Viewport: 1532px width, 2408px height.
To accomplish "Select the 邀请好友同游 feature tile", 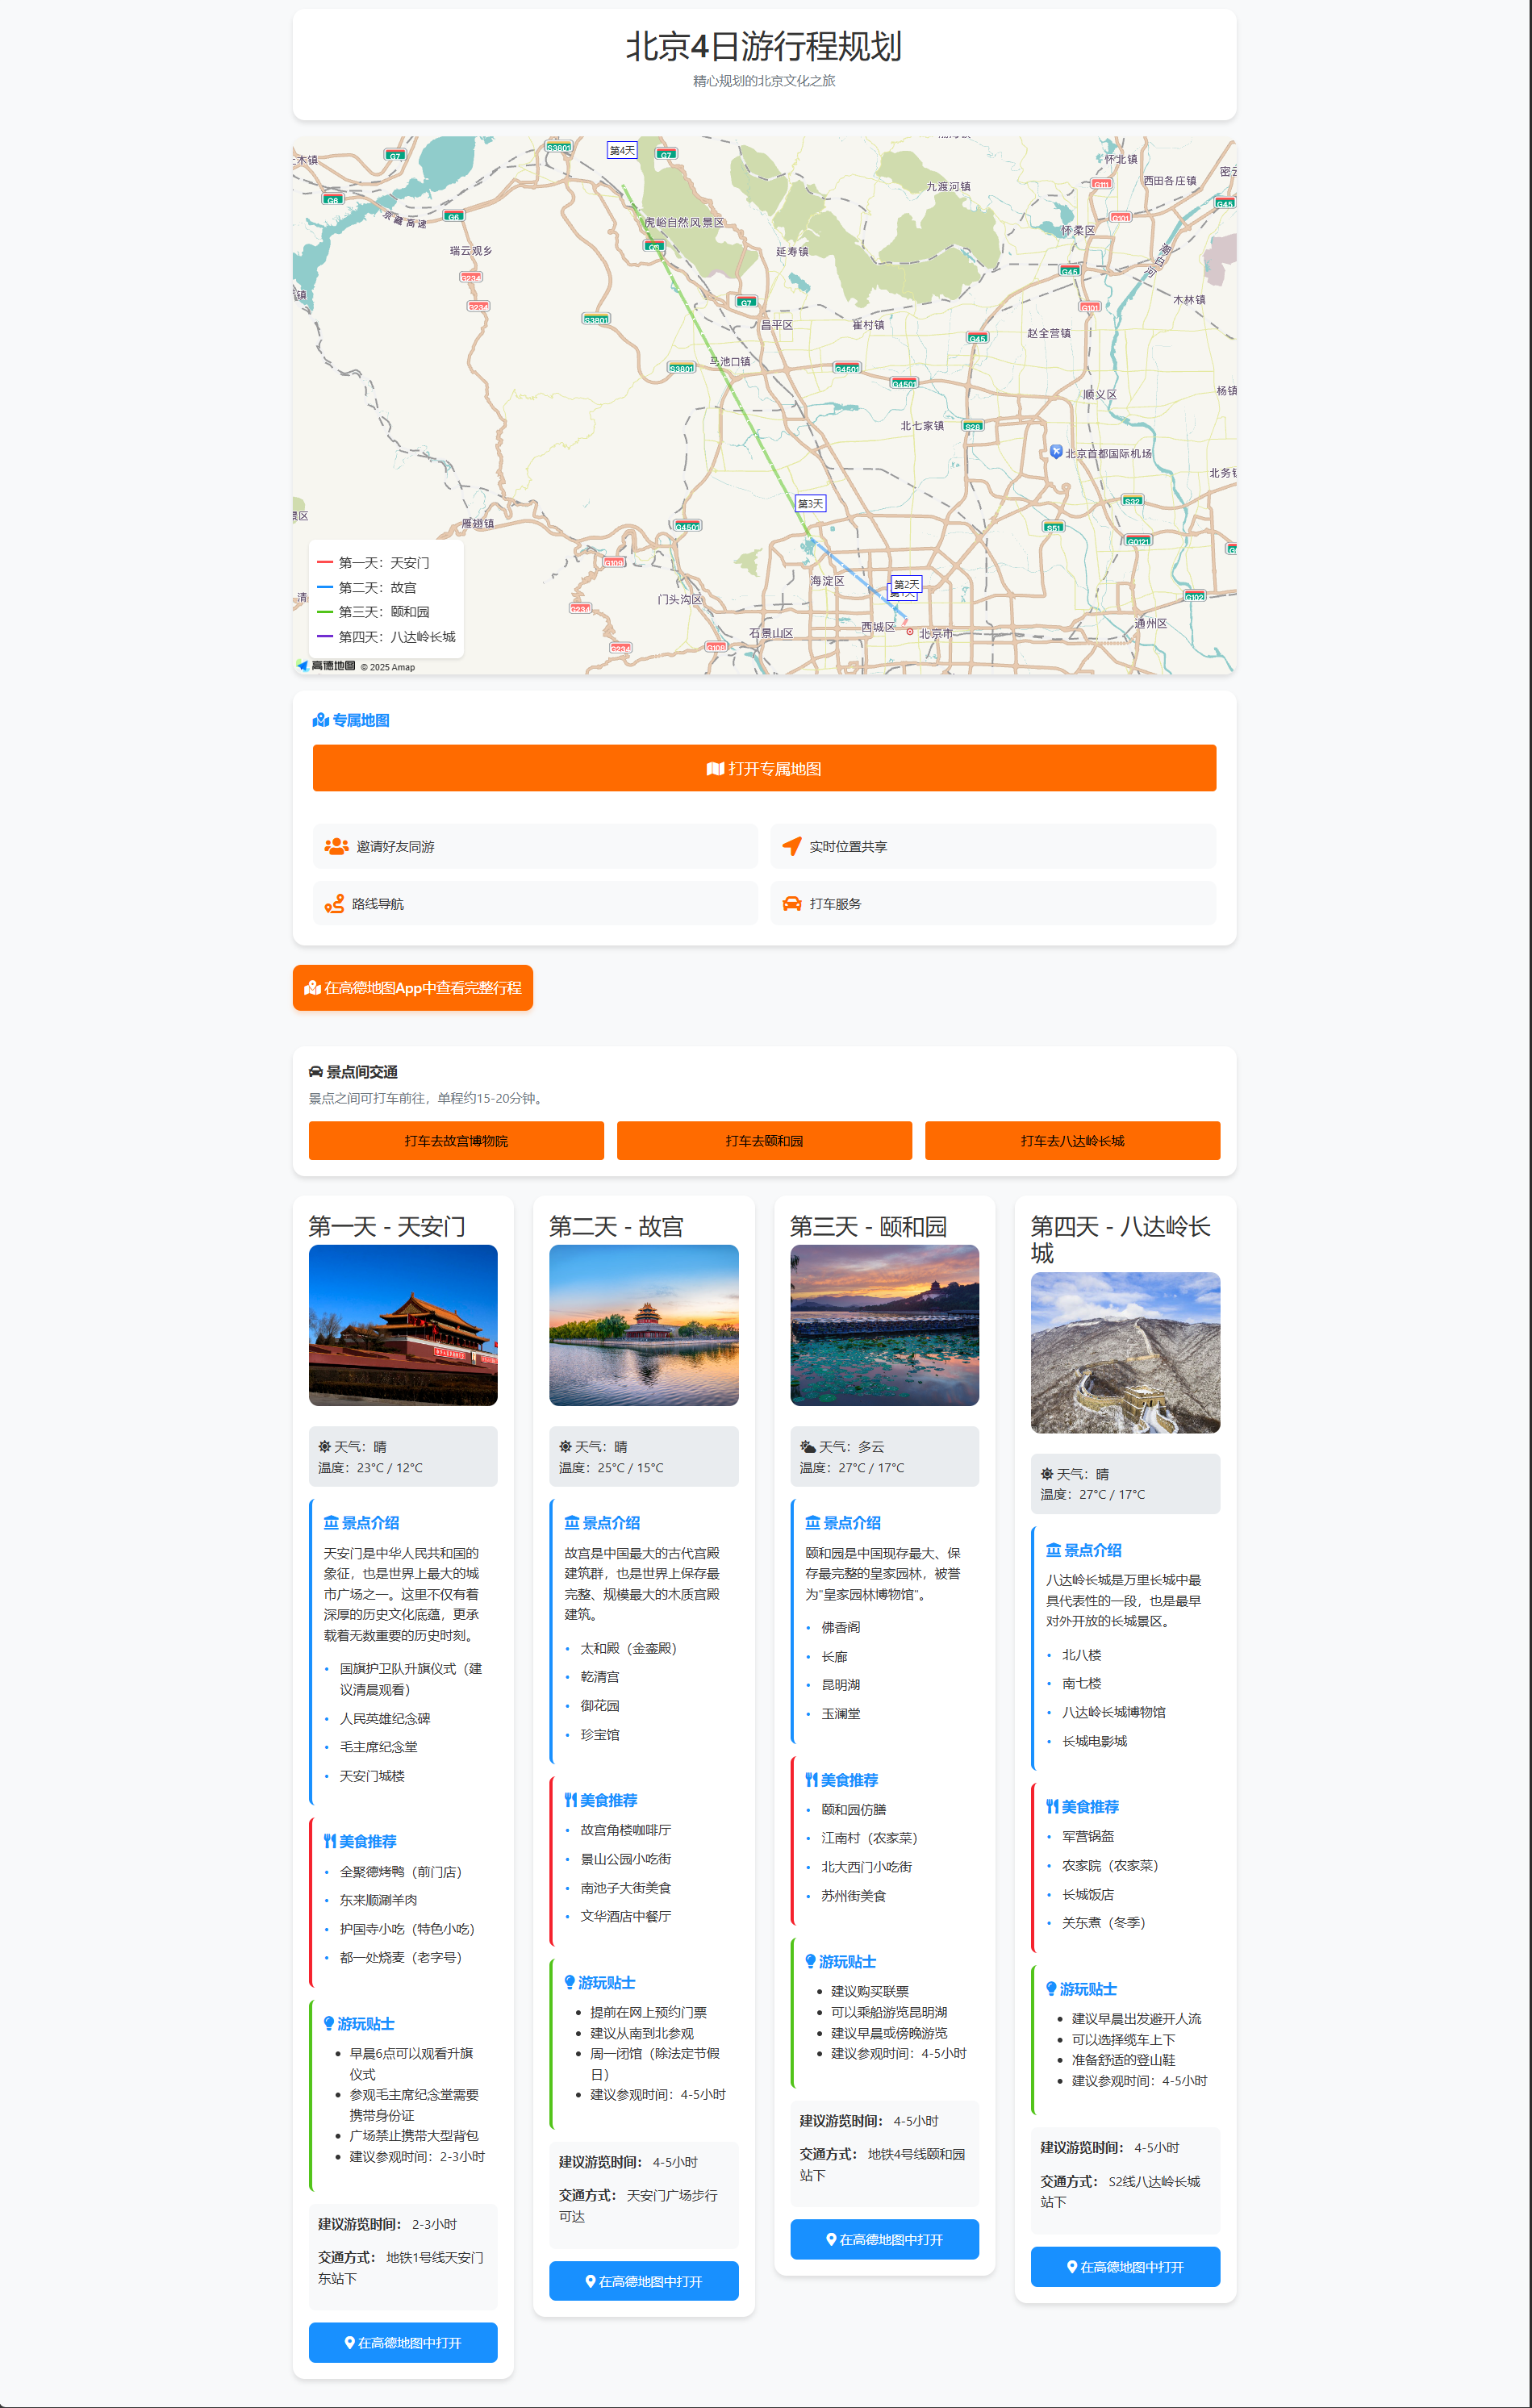I will pyautogui.click(x=535, y=846).
